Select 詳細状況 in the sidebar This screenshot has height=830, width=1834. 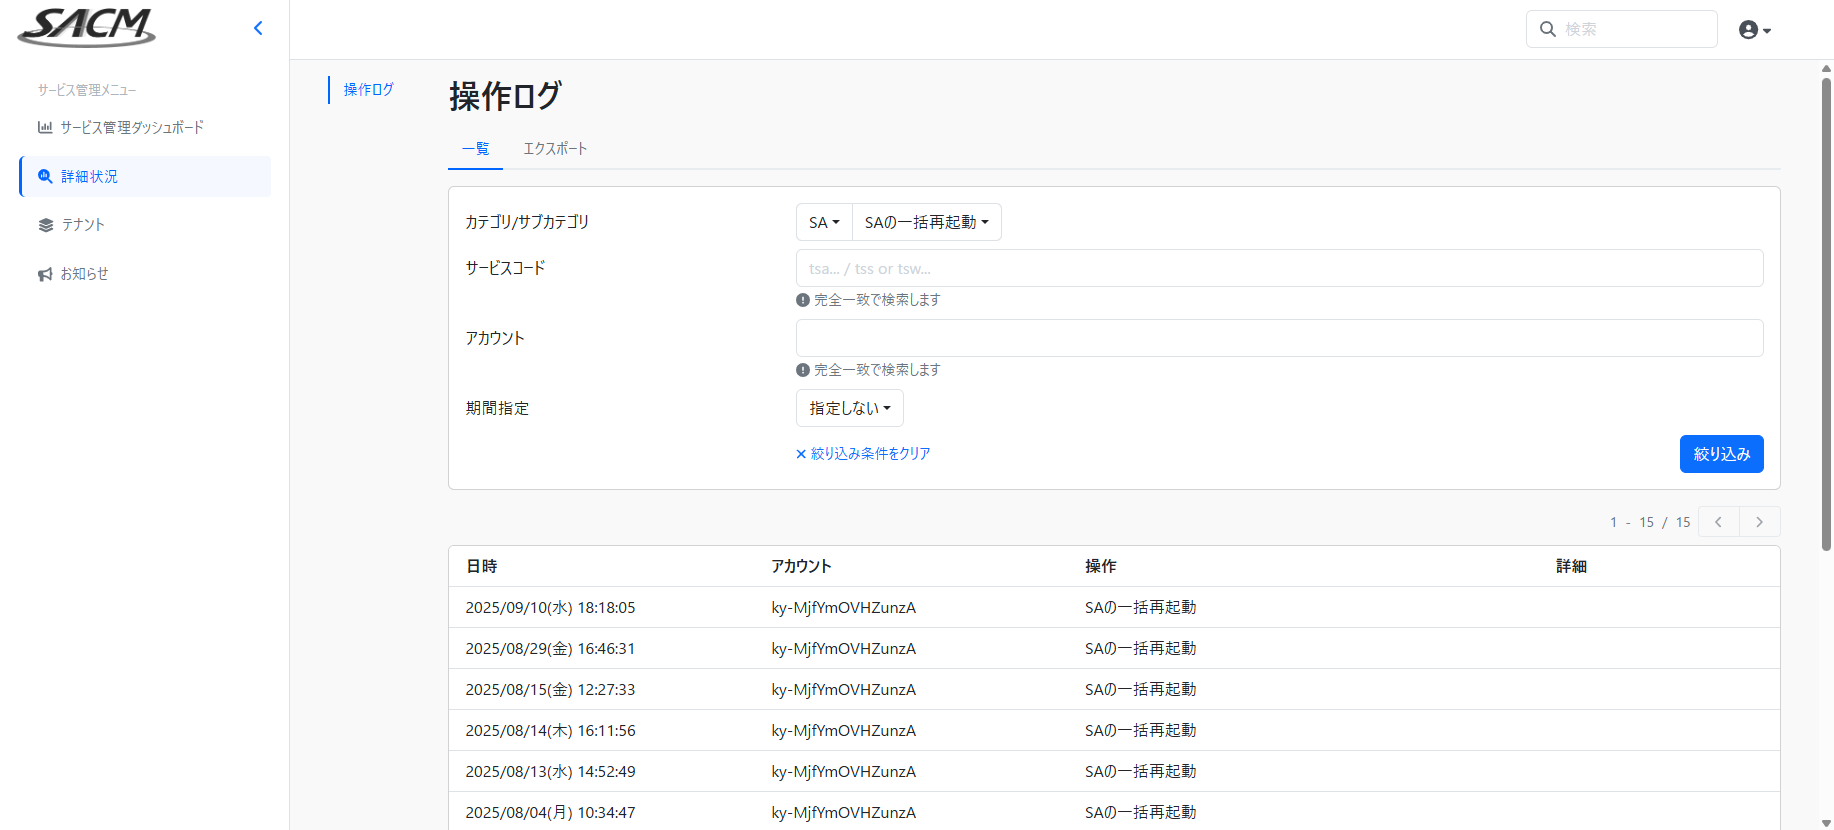(89, 176)
